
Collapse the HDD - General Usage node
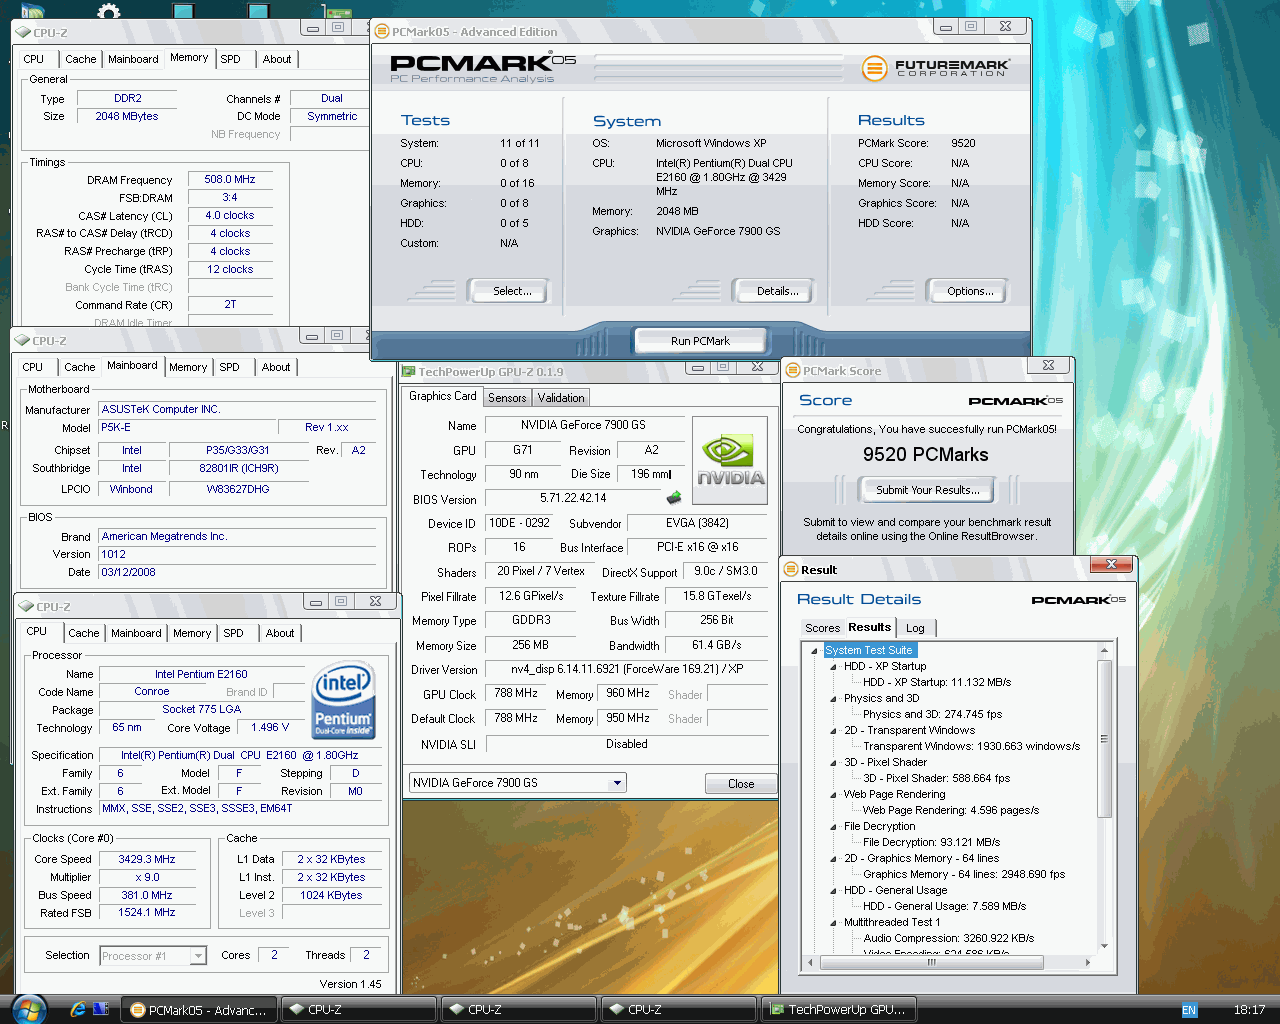click(x=833, y=890)
